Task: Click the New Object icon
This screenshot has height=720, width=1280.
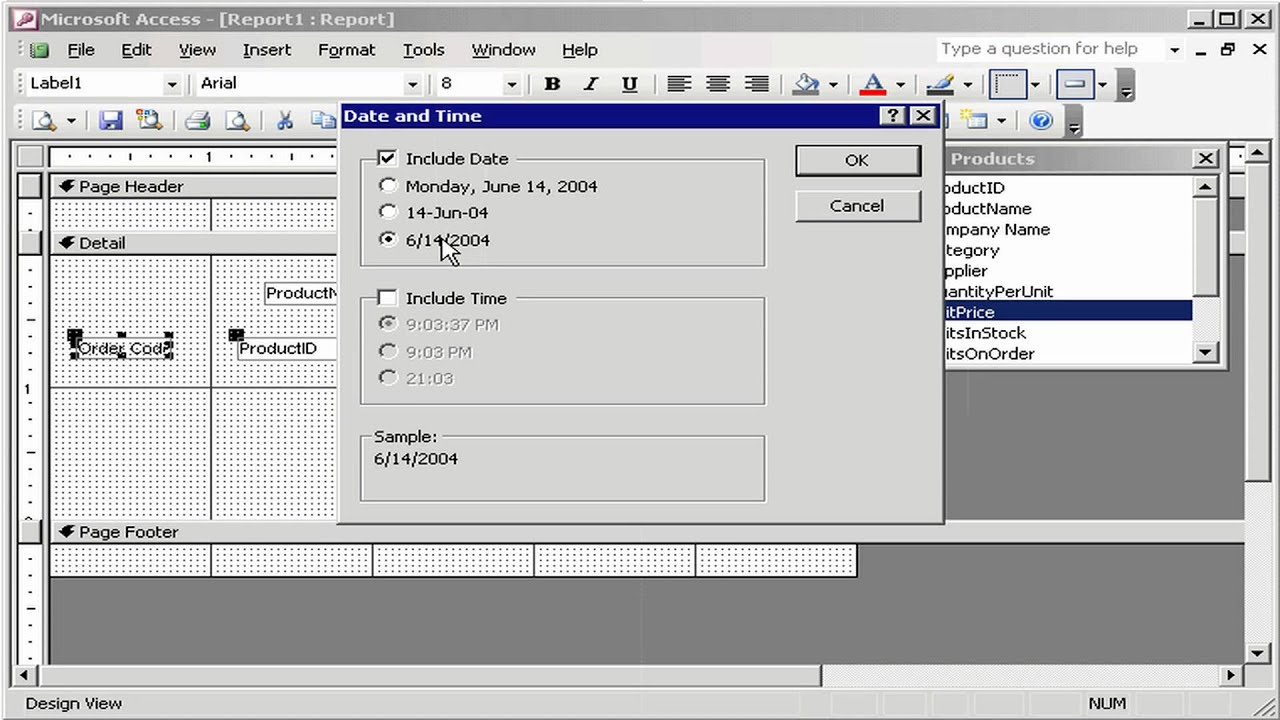Action: [x=973, y=121]
